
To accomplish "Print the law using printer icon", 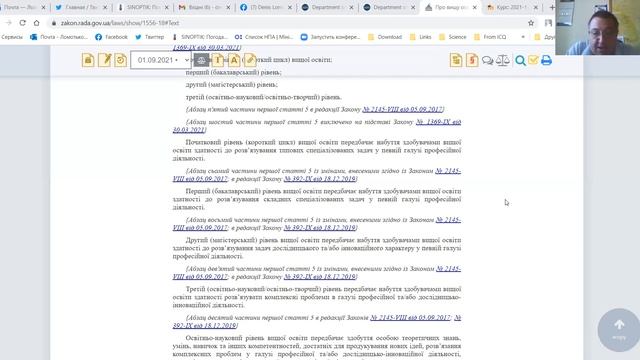I will pos(547,60).
